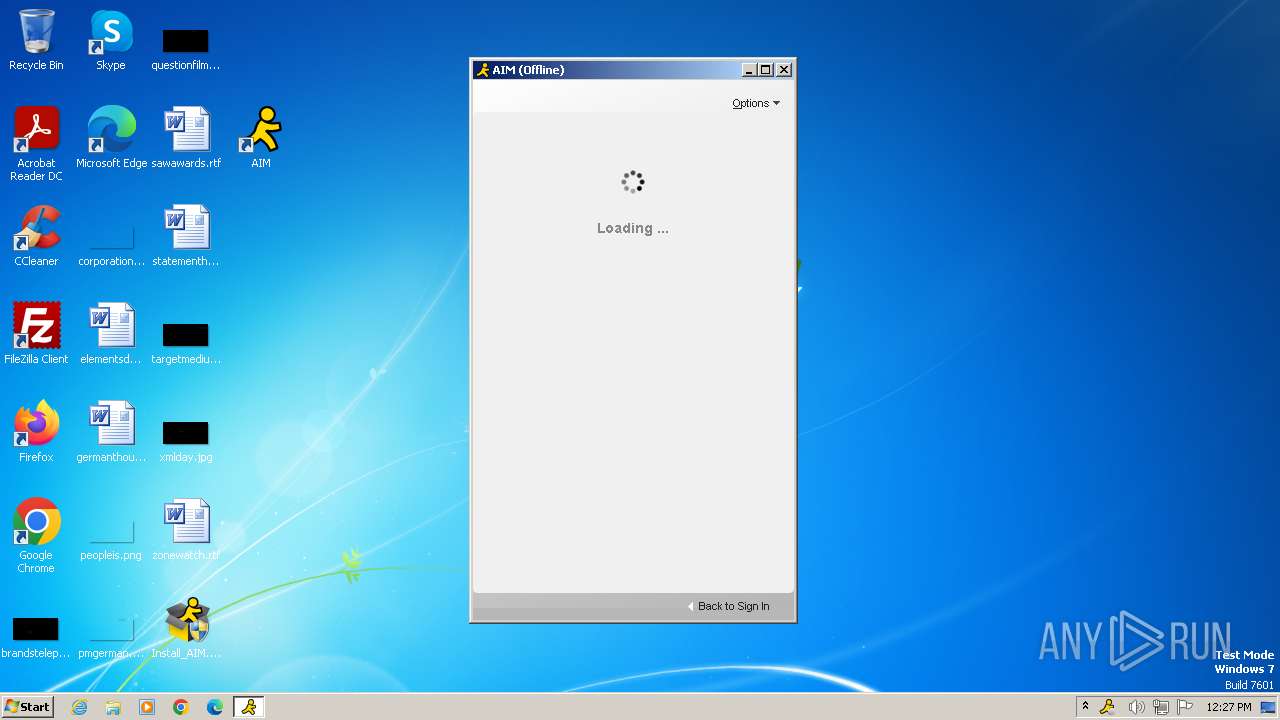Click Back to Sign In link
1280x720 pixels.
pos(728,606)
